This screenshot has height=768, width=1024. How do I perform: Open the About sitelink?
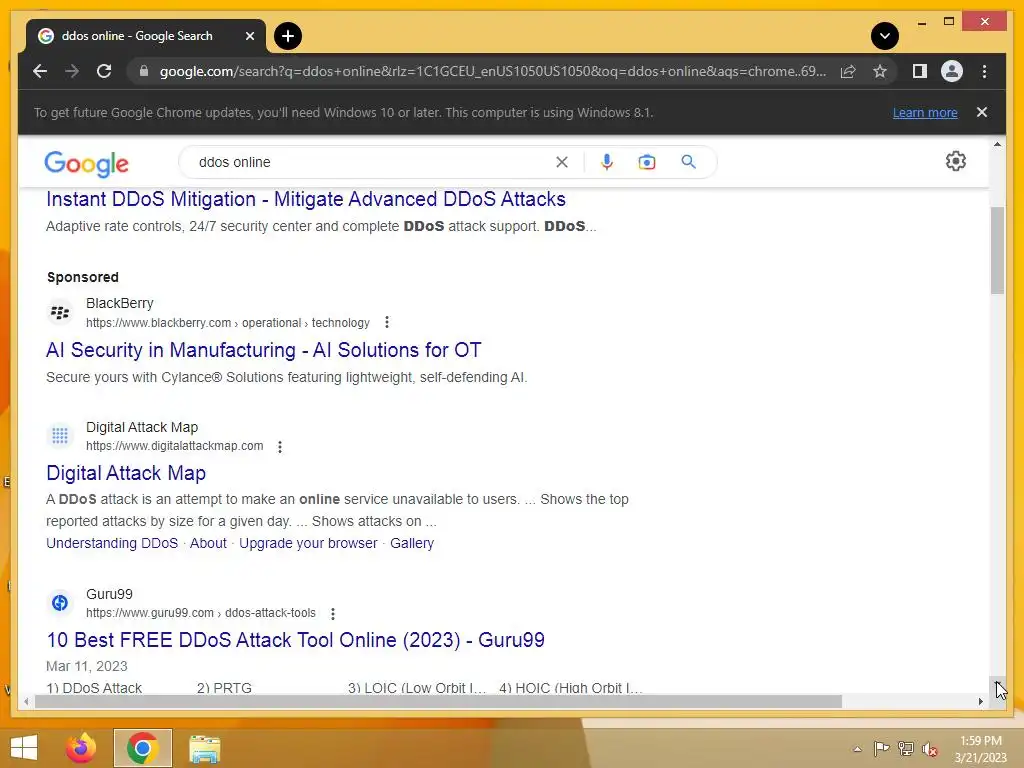(x=208, y=543)
